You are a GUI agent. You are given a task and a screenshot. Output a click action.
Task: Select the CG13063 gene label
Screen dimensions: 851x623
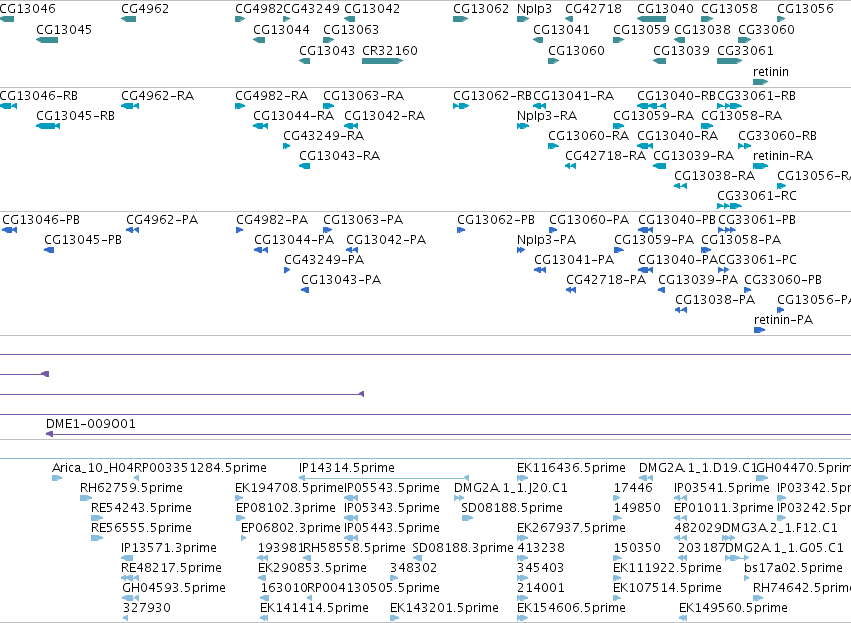coord(351,29)
